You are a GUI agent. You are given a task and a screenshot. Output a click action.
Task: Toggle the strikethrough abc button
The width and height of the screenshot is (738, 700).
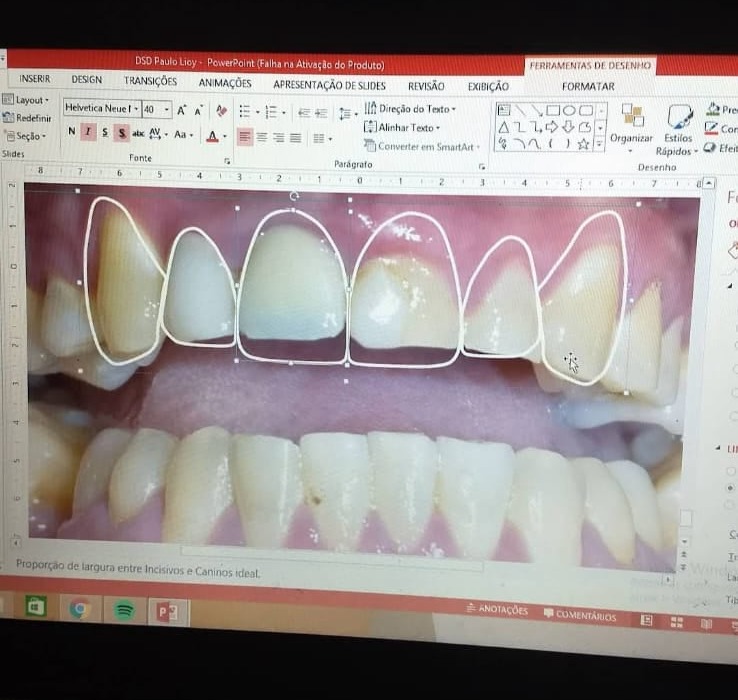click(138, 133)
